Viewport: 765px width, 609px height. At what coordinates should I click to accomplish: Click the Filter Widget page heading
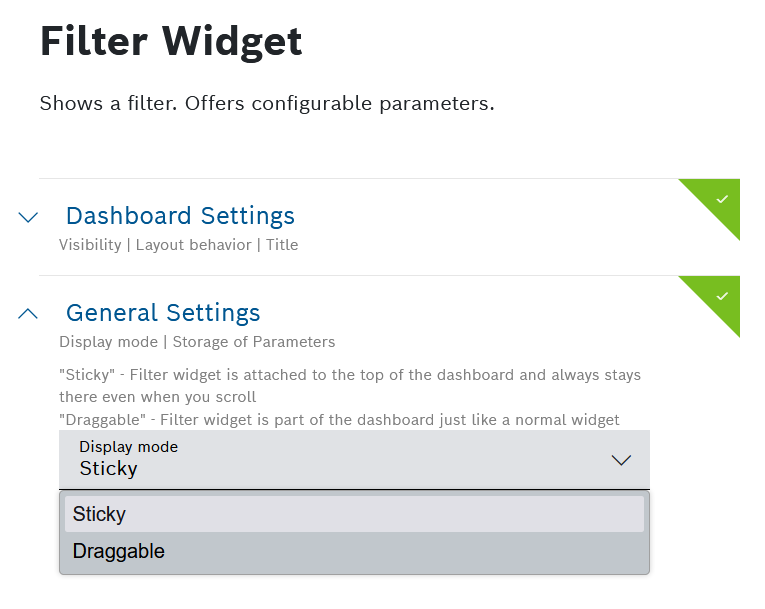click(171, 42)
